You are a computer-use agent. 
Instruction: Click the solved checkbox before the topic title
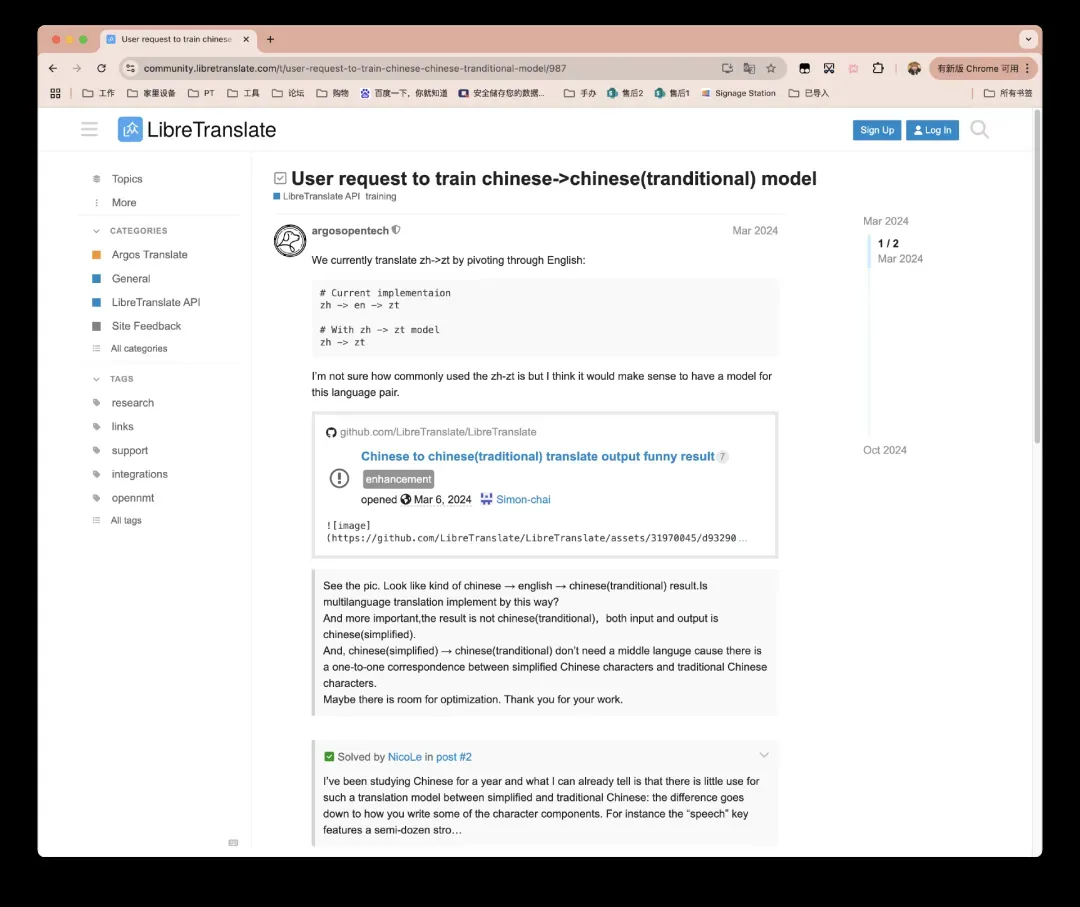(280, 178)
